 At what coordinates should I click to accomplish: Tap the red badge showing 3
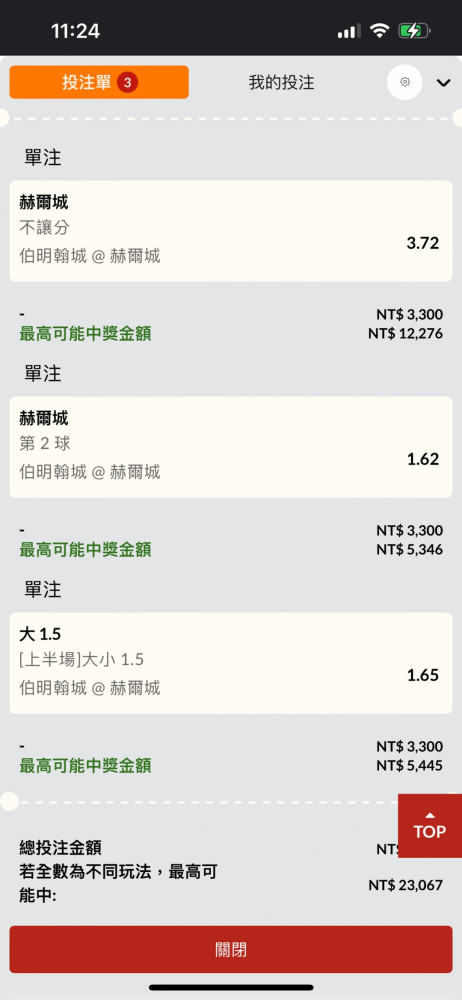tap(128, 82)
